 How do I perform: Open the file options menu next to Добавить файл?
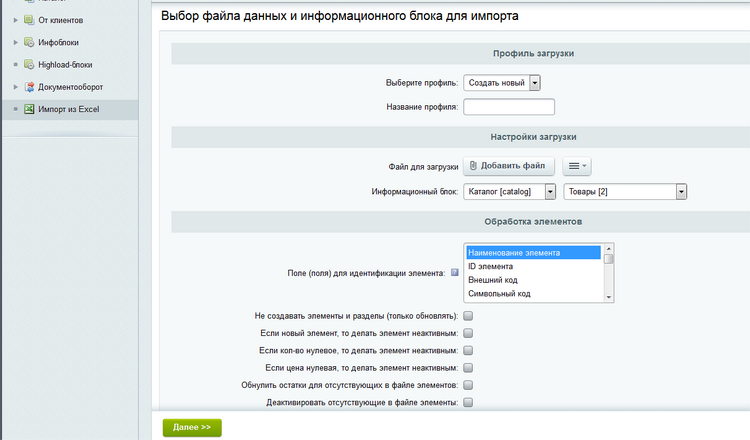coord(577,166)
